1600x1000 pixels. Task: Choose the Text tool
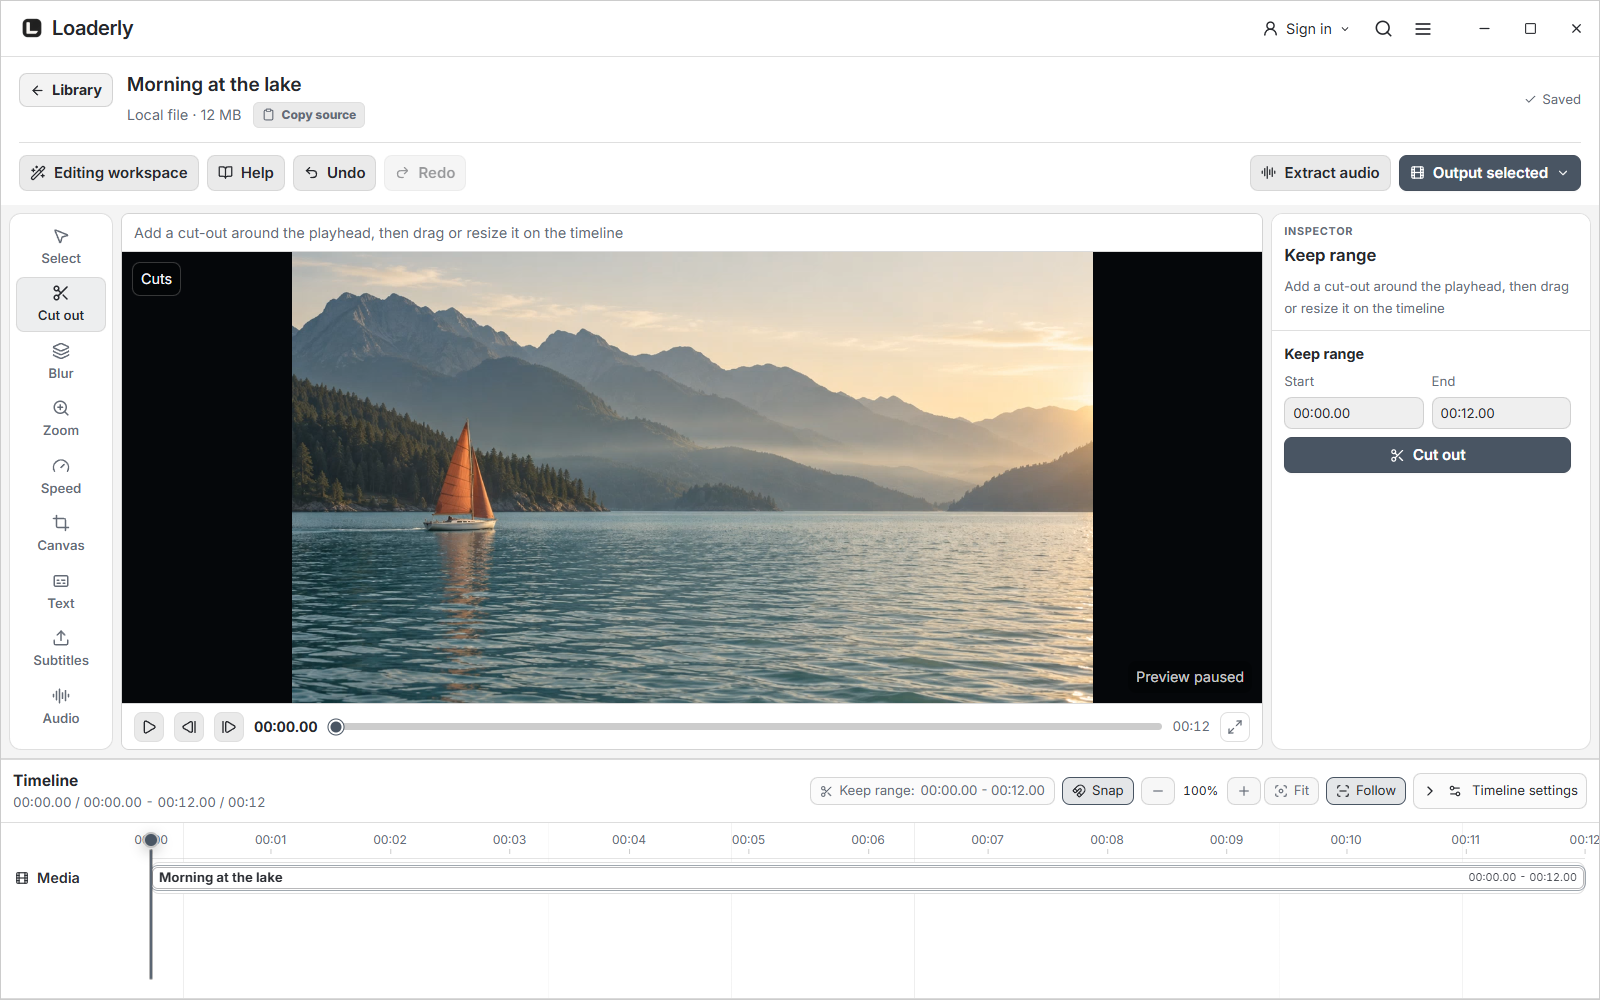pos(61,592)
